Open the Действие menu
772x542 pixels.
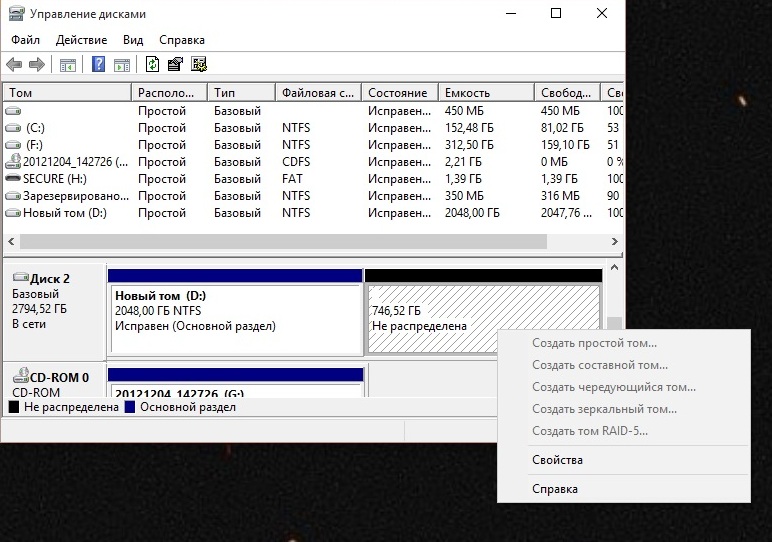[x=81, y=40]
